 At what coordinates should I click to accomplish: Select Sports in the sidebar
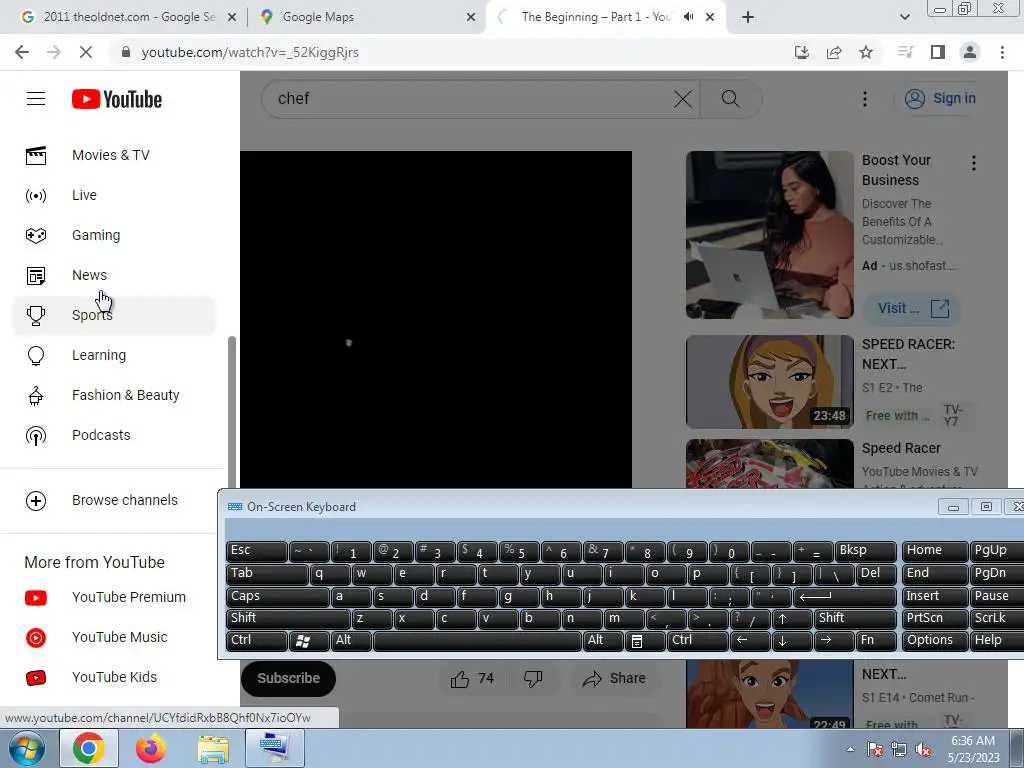pos(114,315)
